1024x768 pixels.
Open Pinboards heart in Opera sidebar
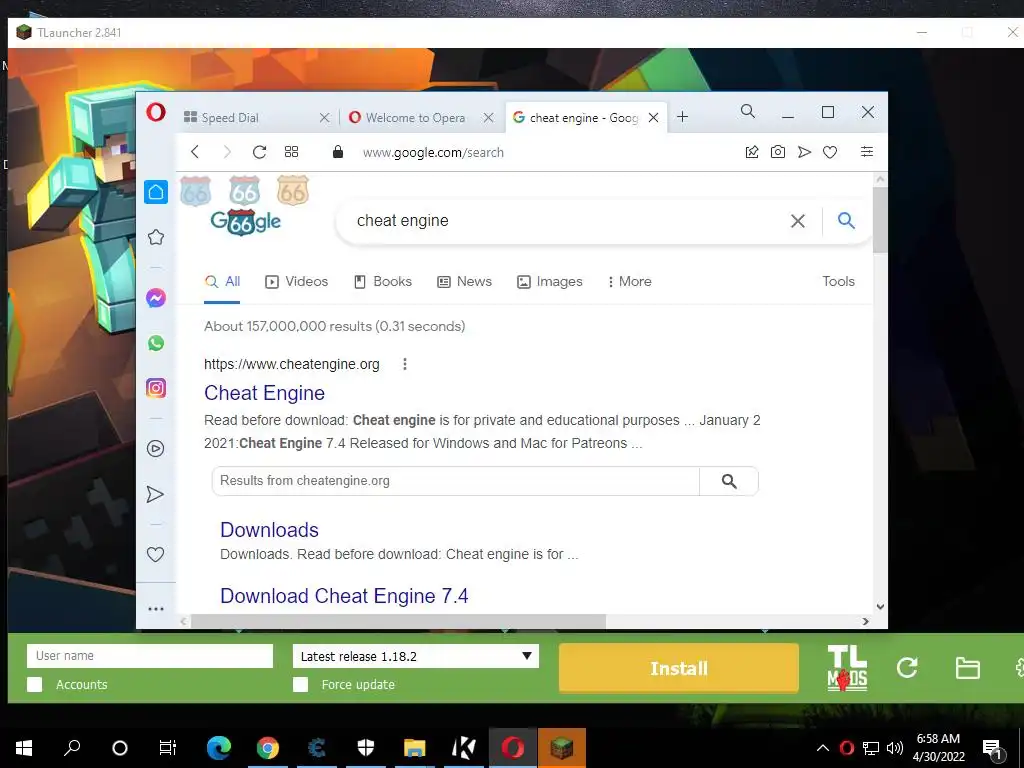[155, 554]
